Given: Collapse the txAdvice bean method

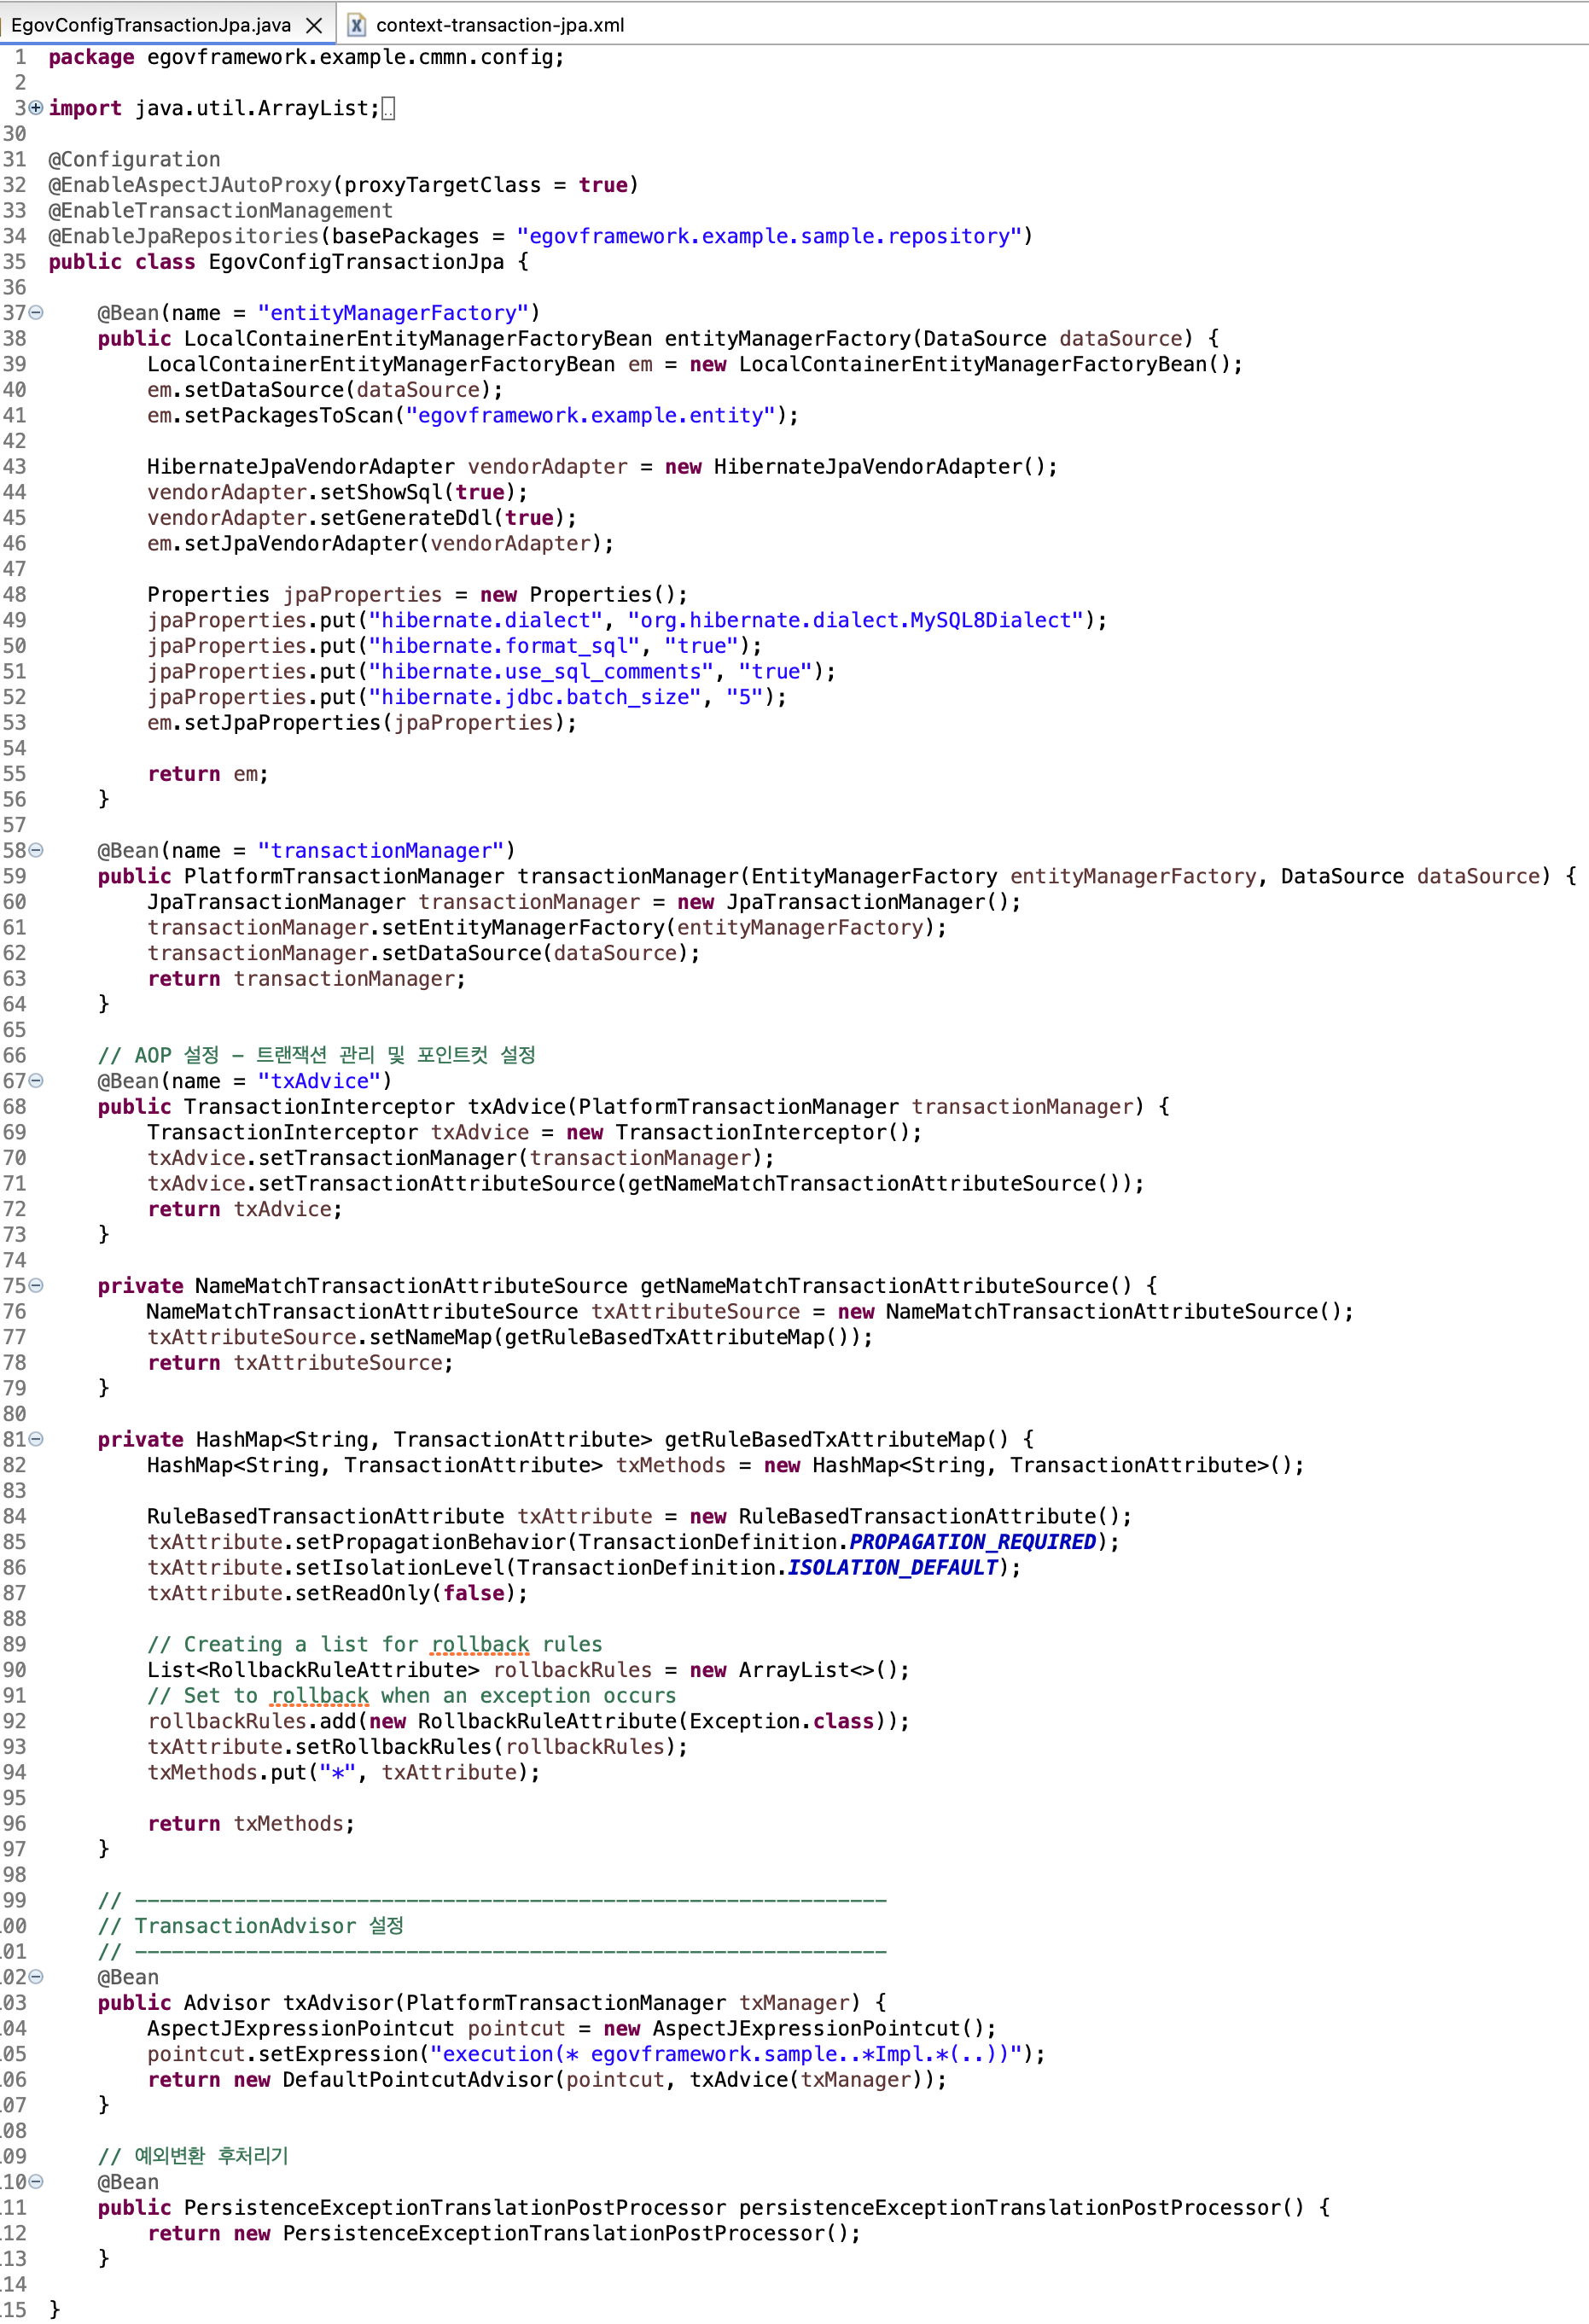Looking at the screenshot, I should click(x=34, y=1081).
